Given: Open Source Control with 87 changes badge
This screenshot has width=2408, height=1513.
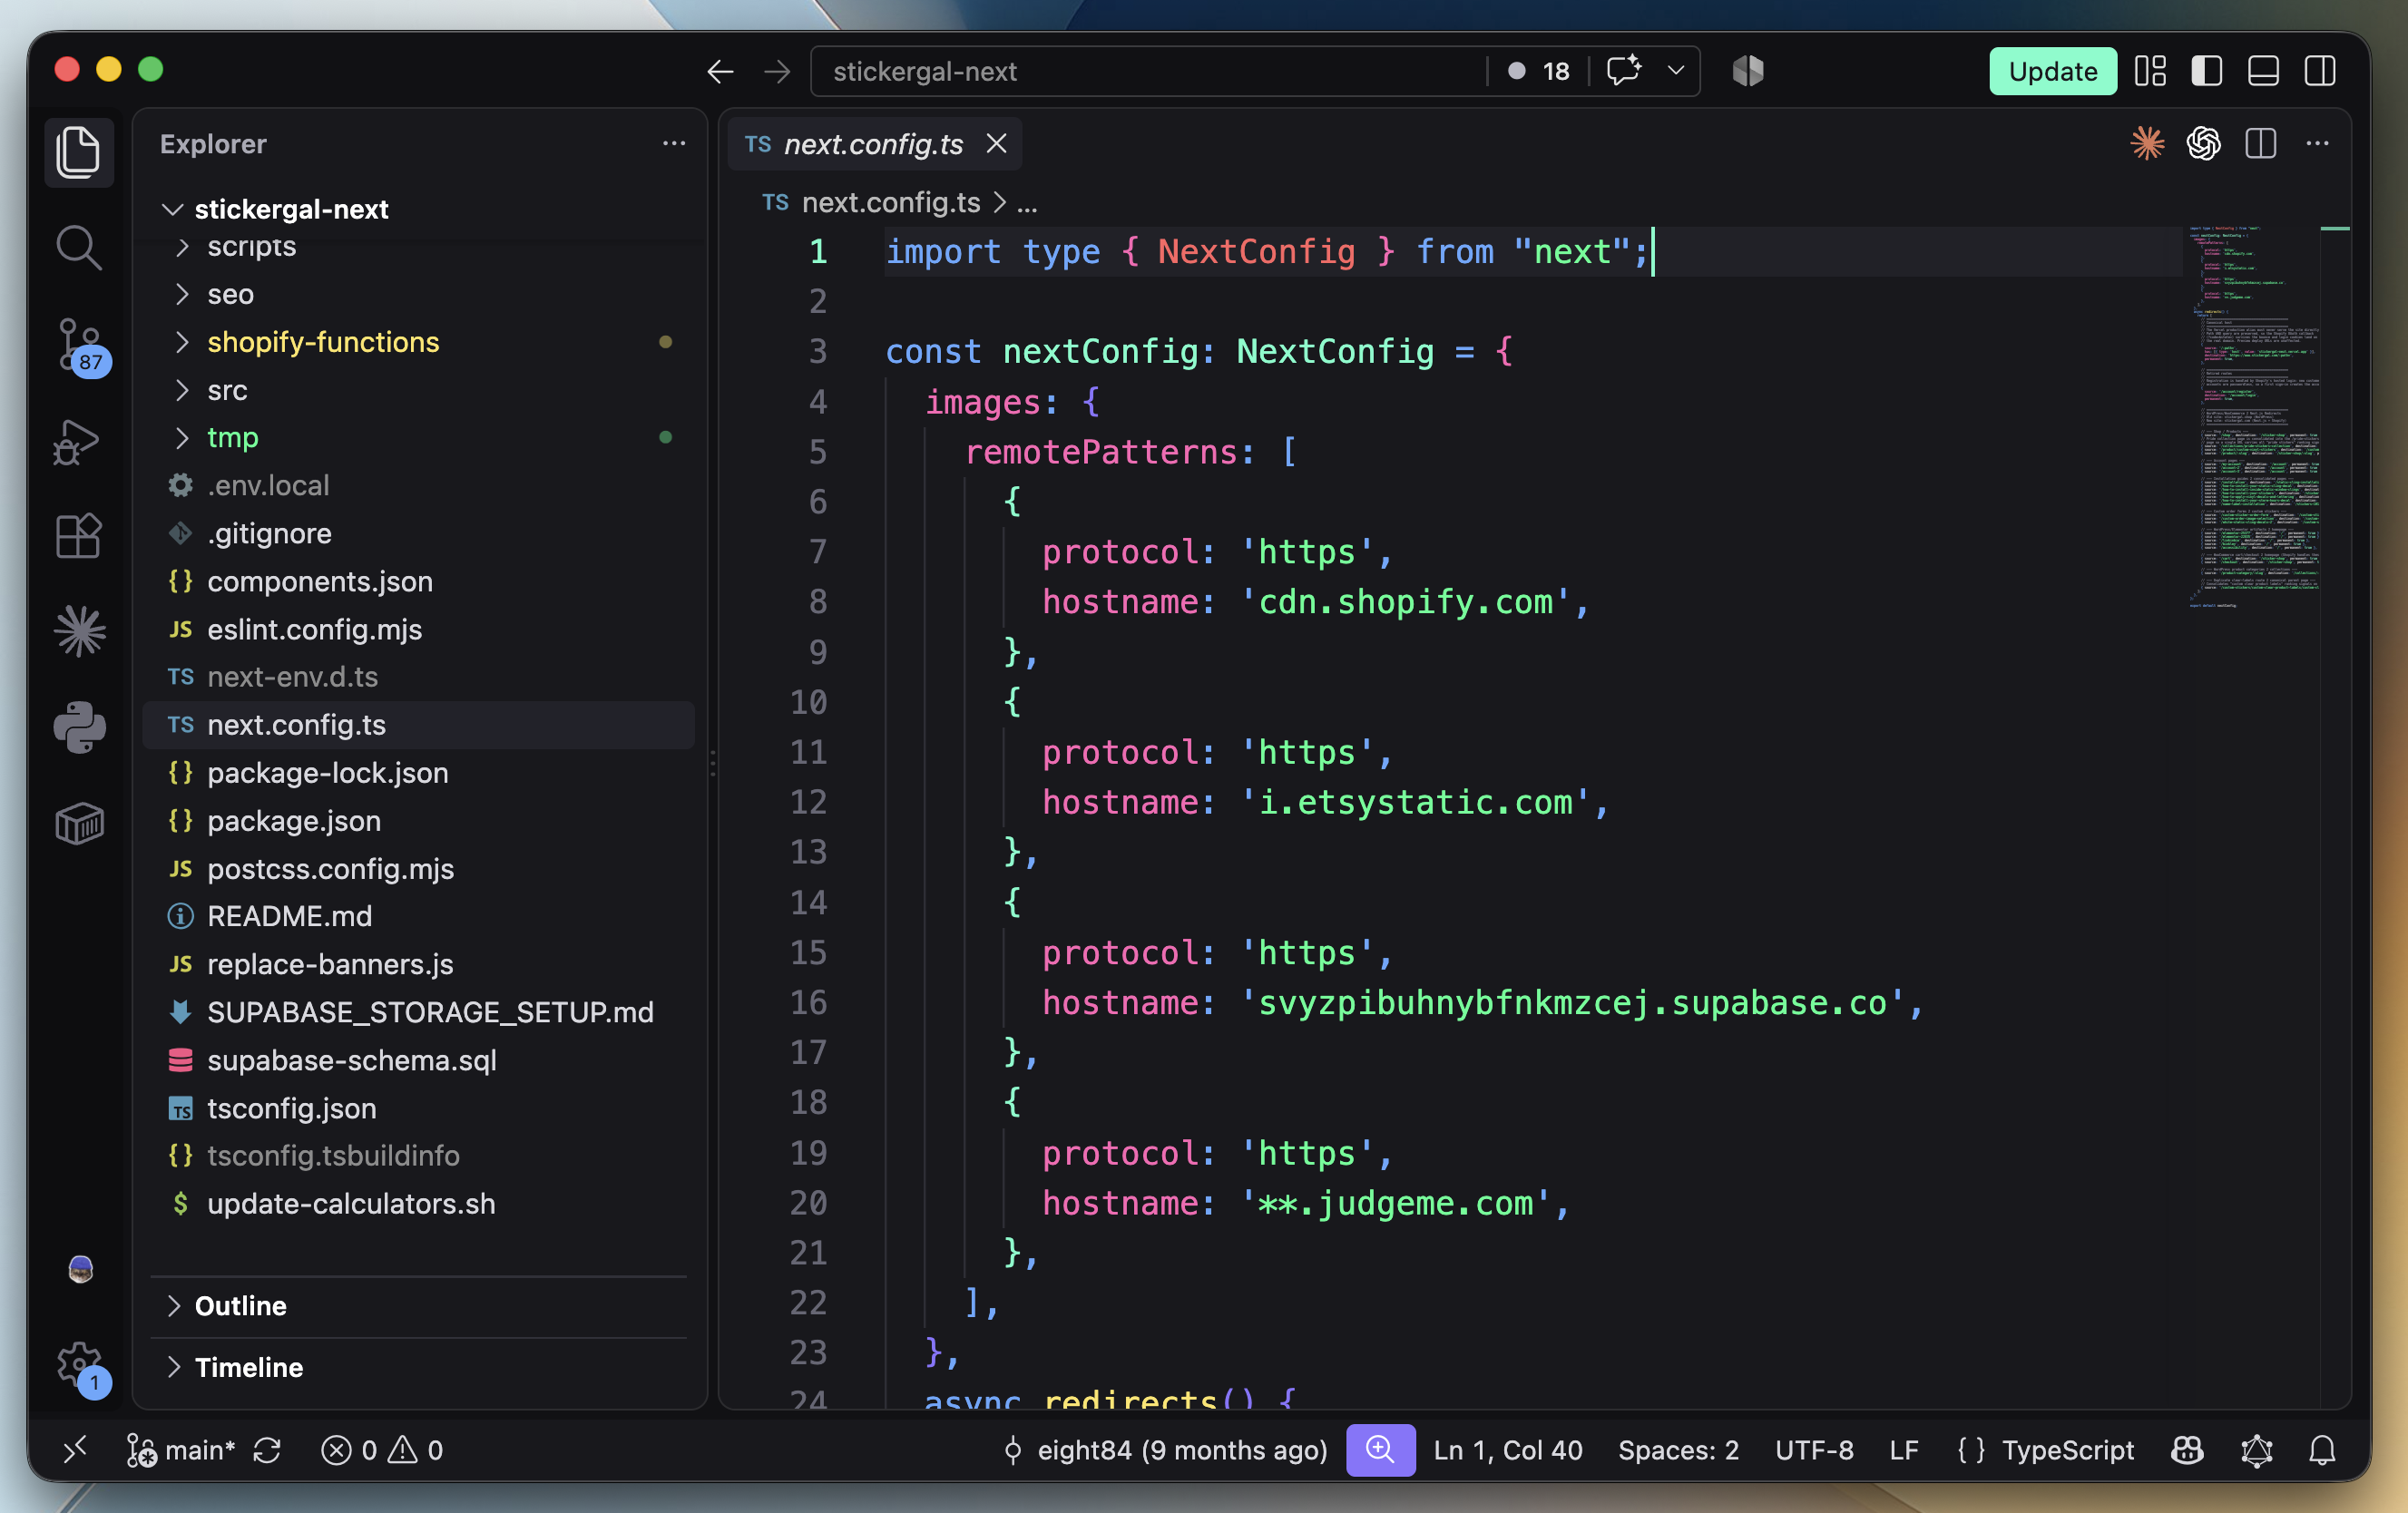Looking at the screenshot, I should point(80,346).
